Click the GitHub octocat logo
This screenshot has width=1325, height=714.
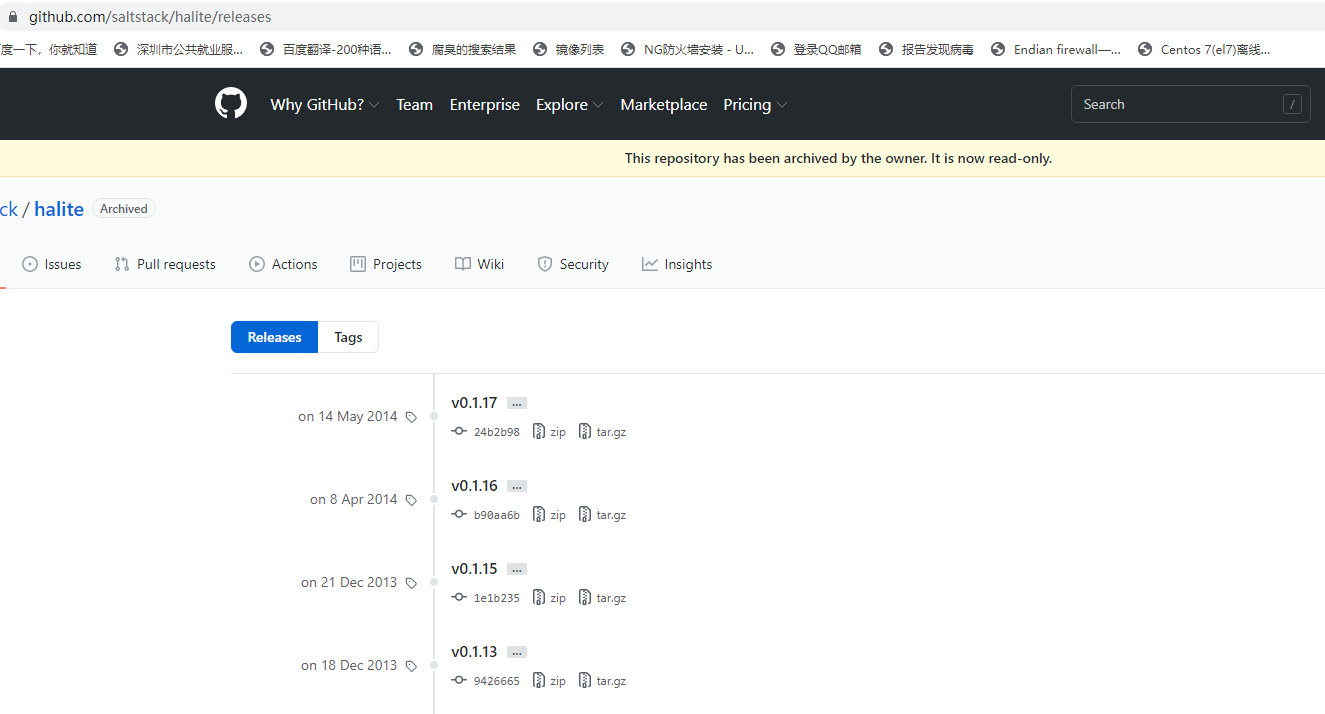click(231, 104)
